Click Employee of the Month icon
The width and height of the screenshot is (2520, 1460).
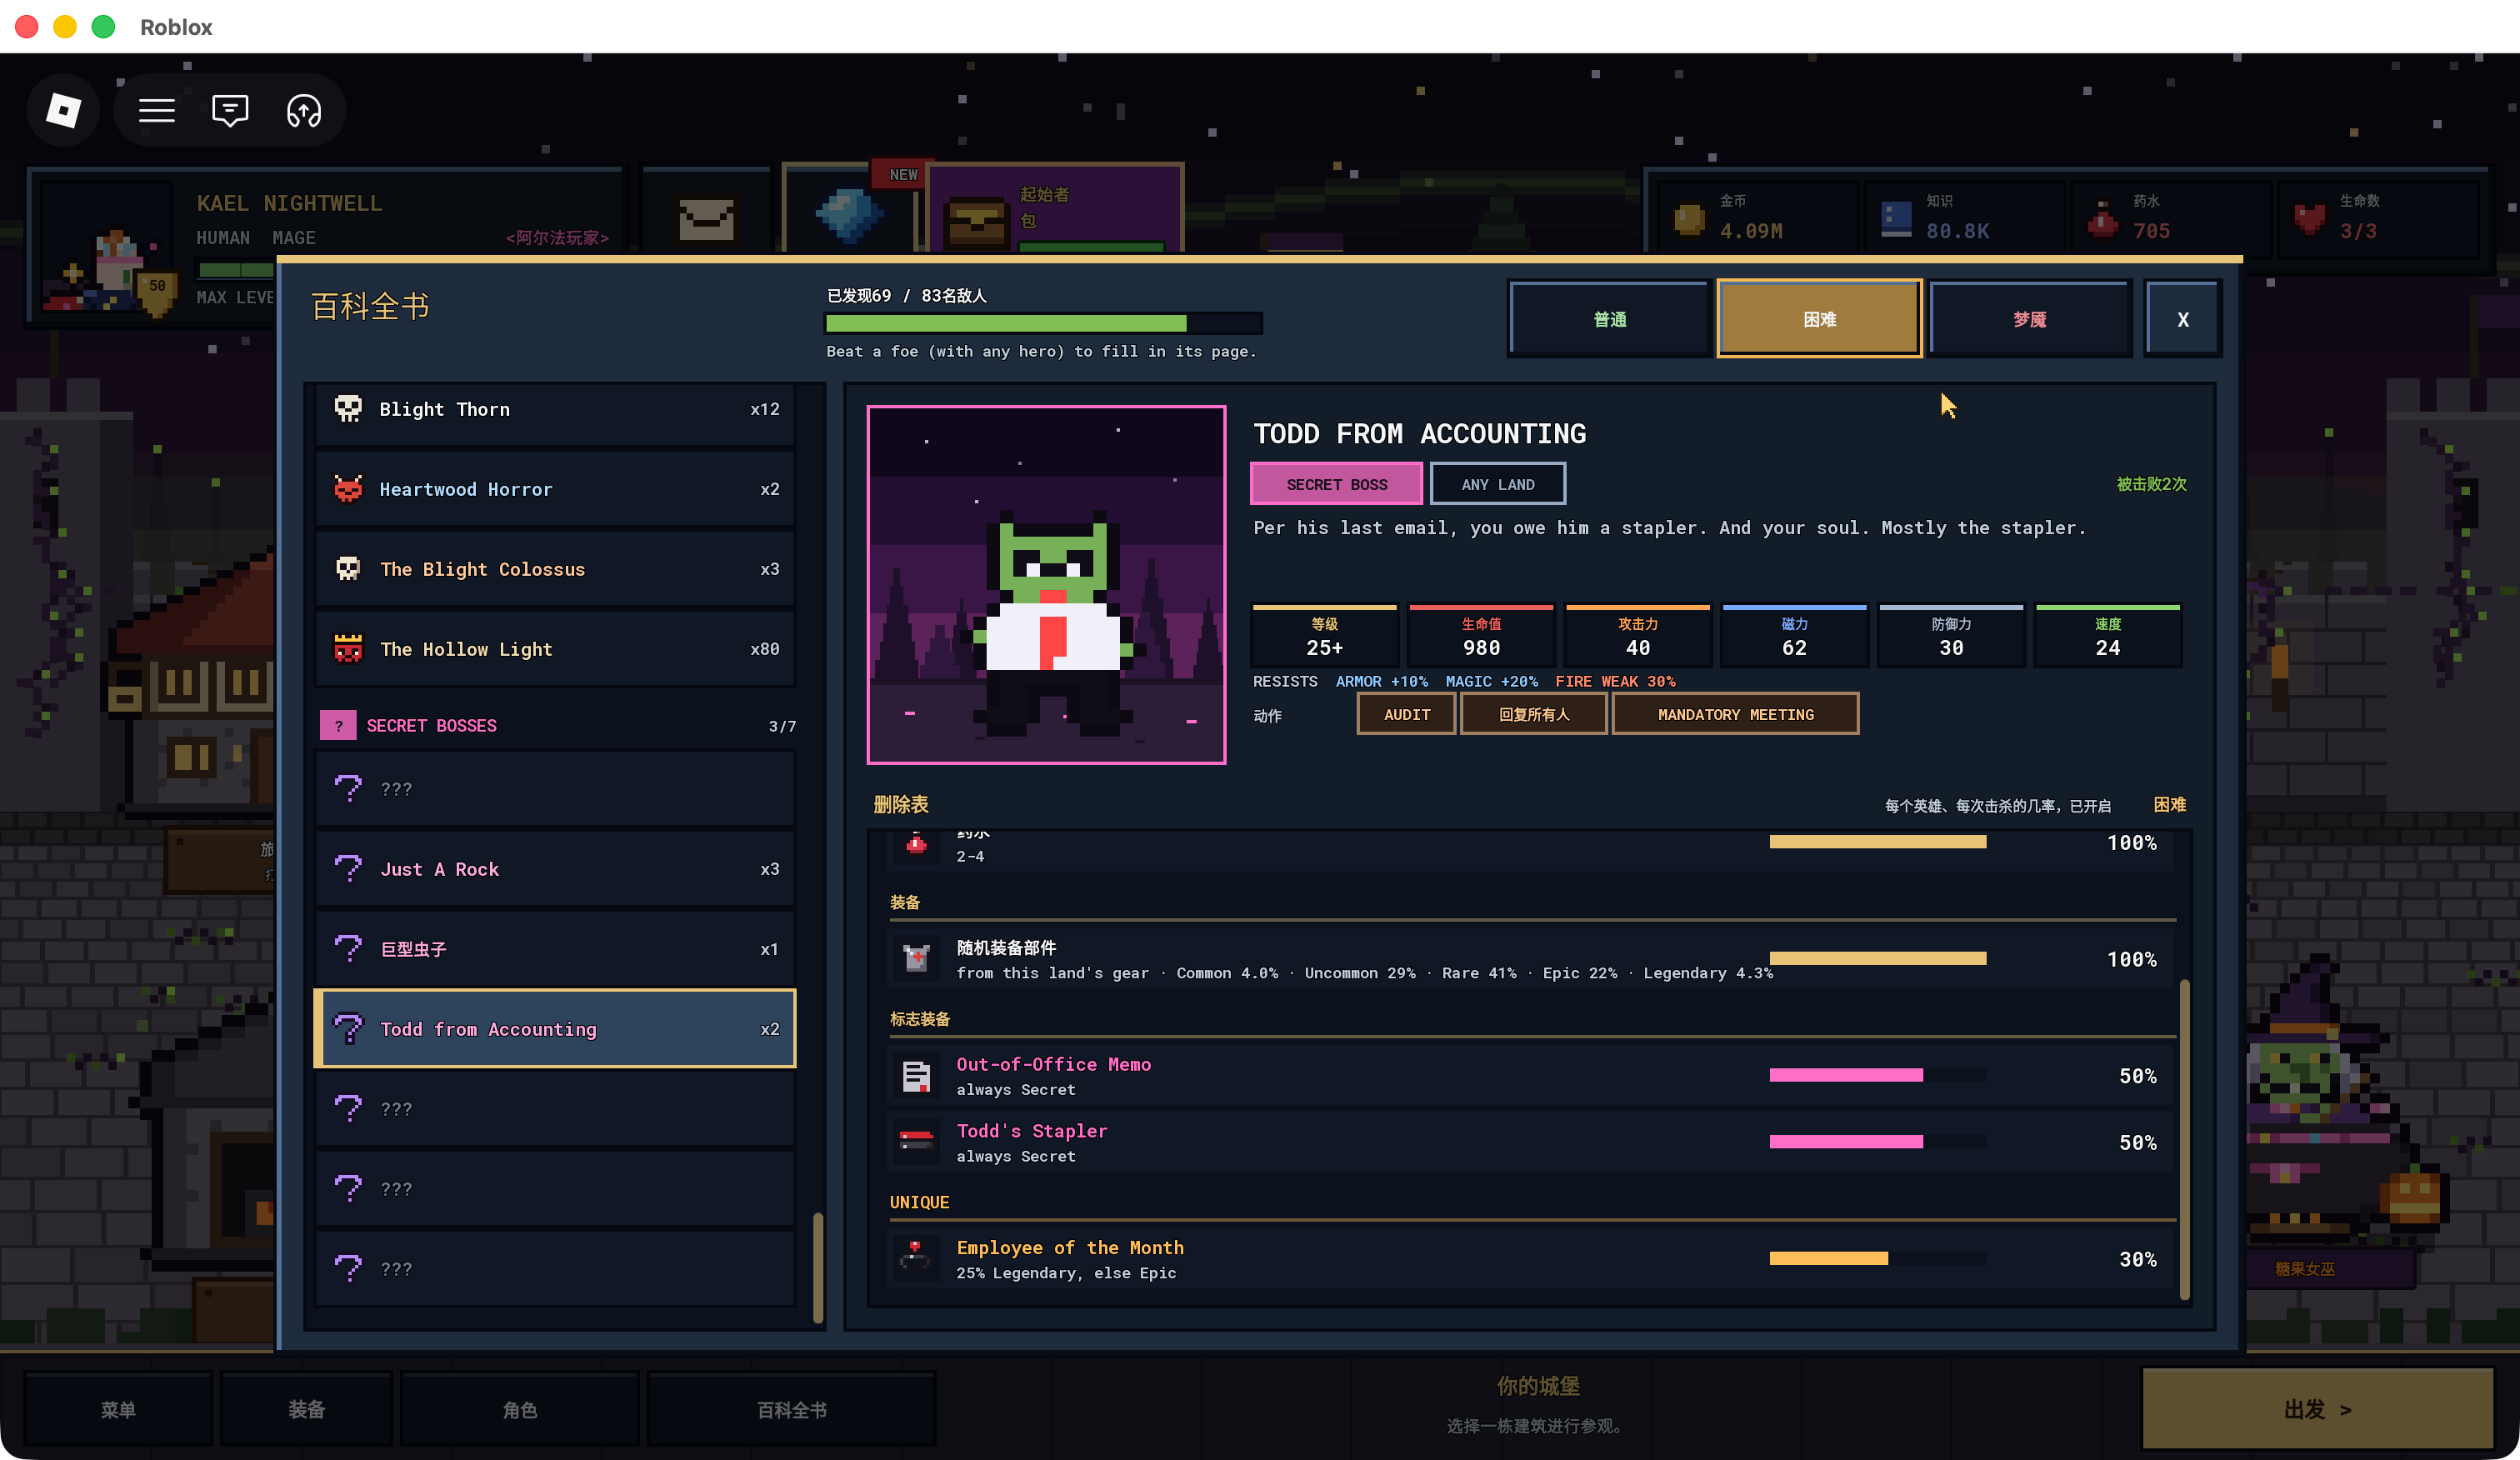(x=915, y=1259)
